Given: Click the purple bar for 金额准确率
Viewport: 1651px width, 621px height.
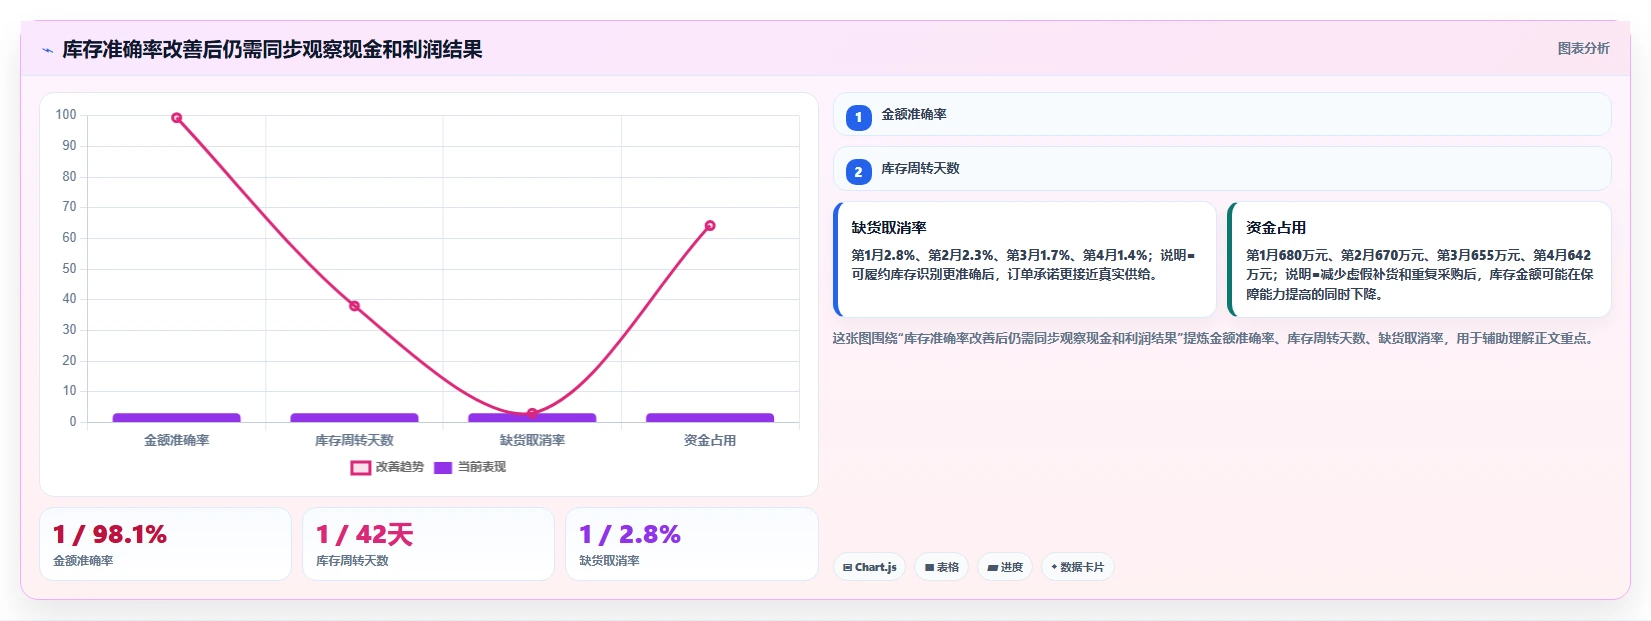Looking at the screenshot, I should point(177,418).
